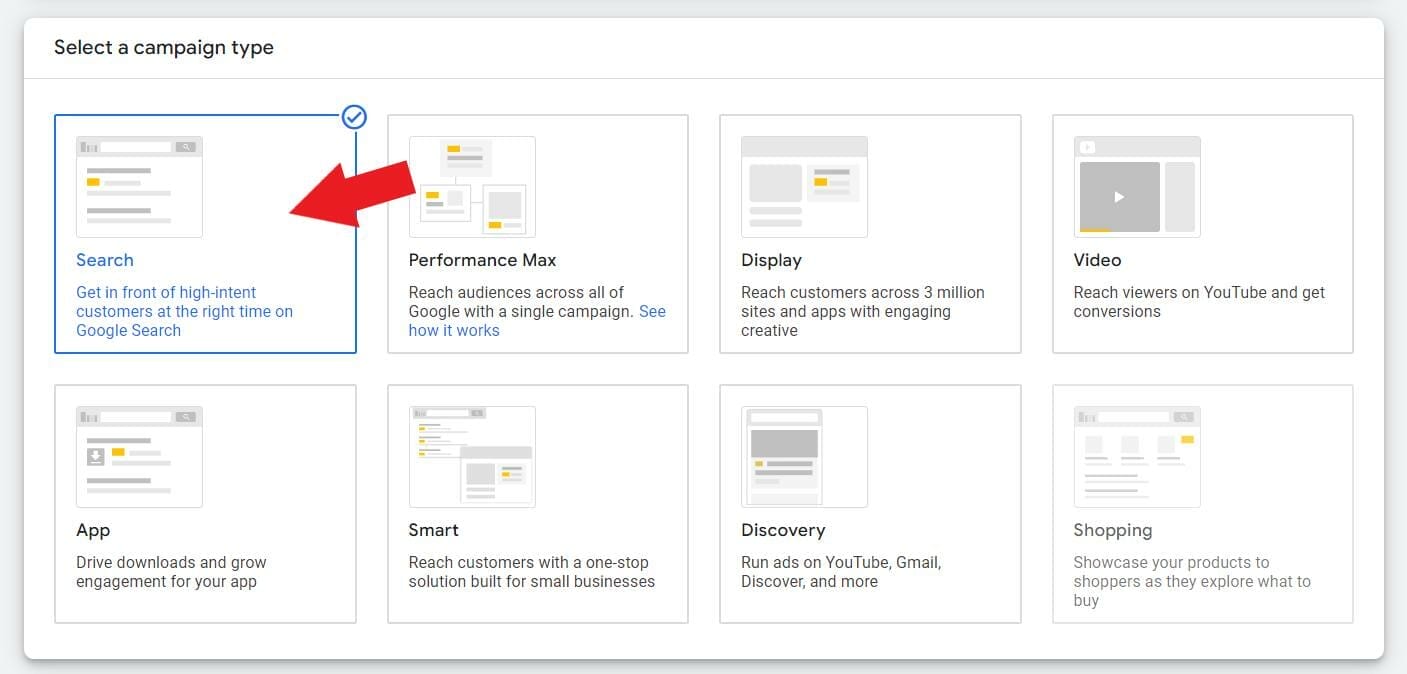
Task: Click the Smart campaign illustration icon
Action: click(x=472, y=457)
